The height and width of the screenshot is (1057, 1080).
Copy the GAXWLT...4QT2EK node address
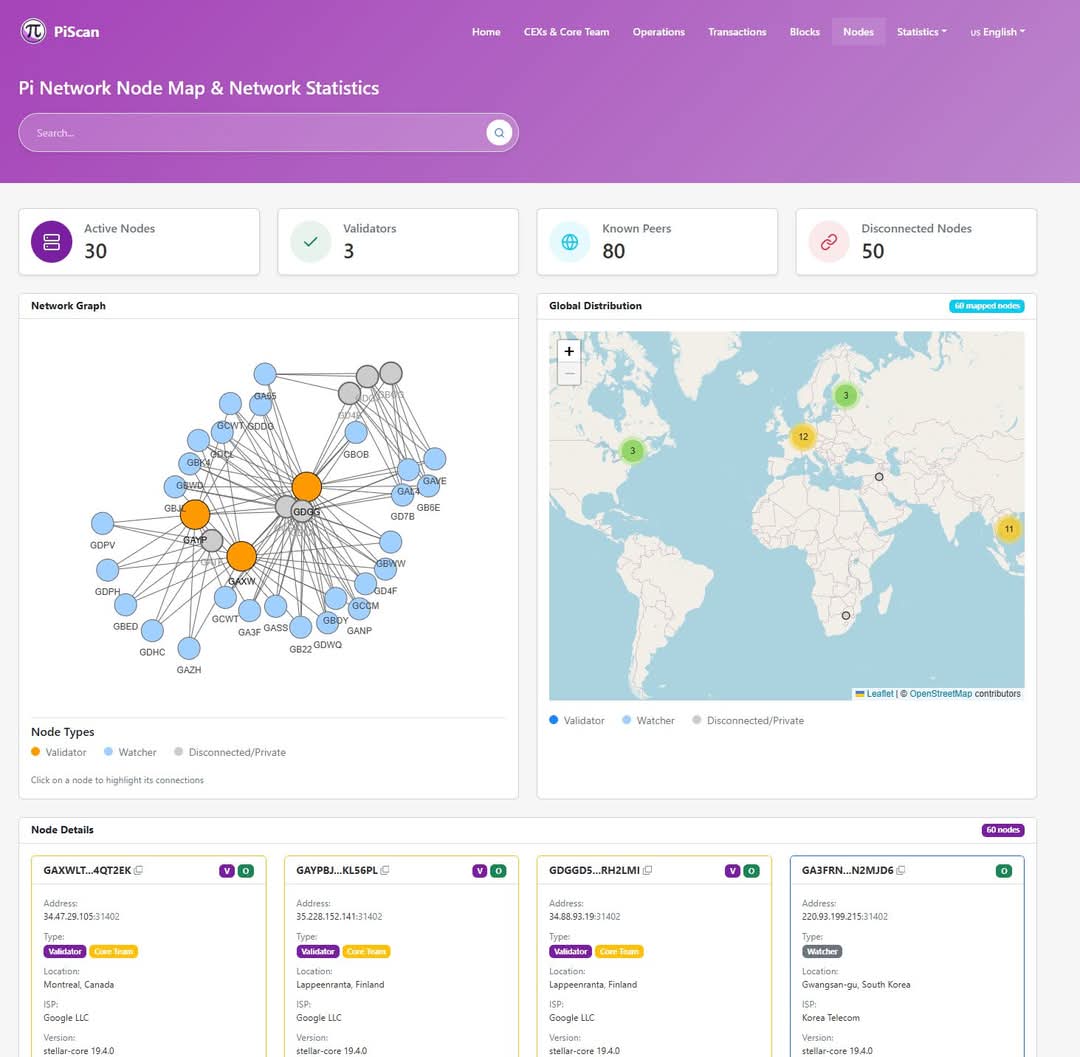point(138,870)
